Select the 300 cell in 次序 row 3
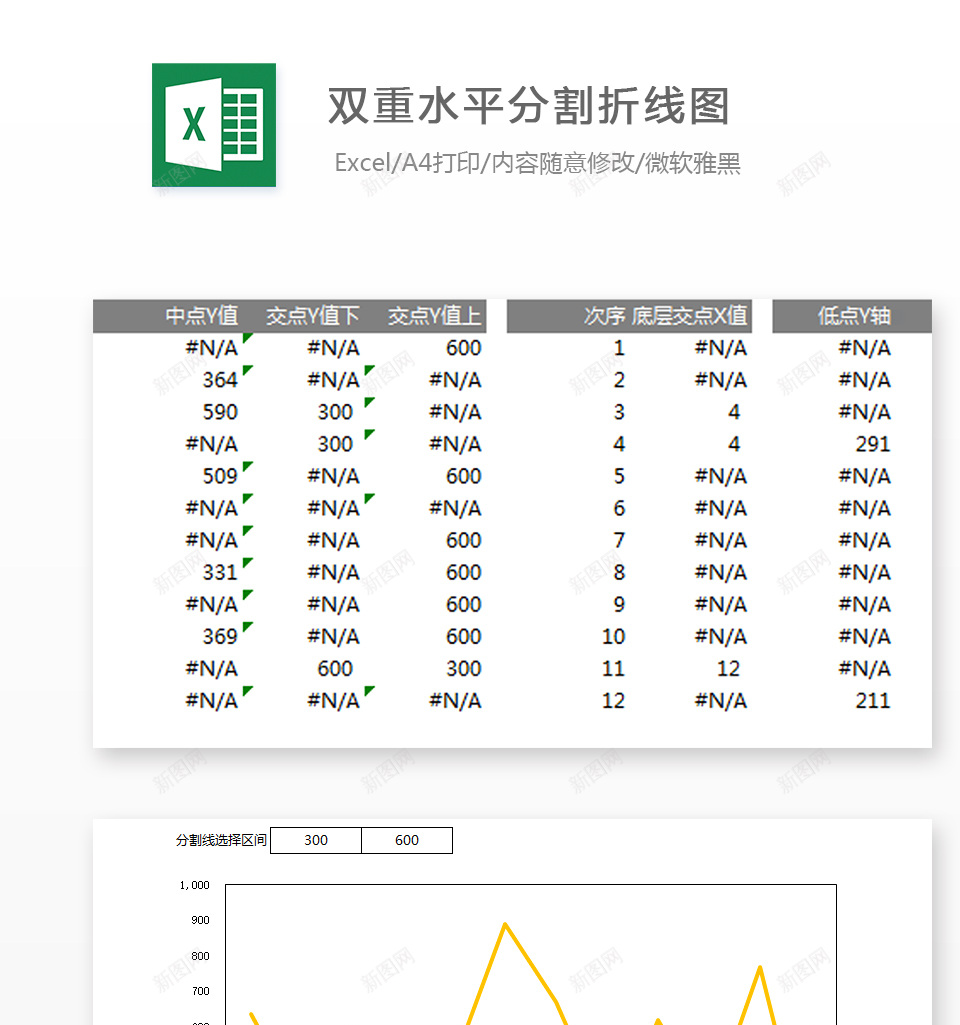This screenshot has height=1025, width=960. (335, 412)
